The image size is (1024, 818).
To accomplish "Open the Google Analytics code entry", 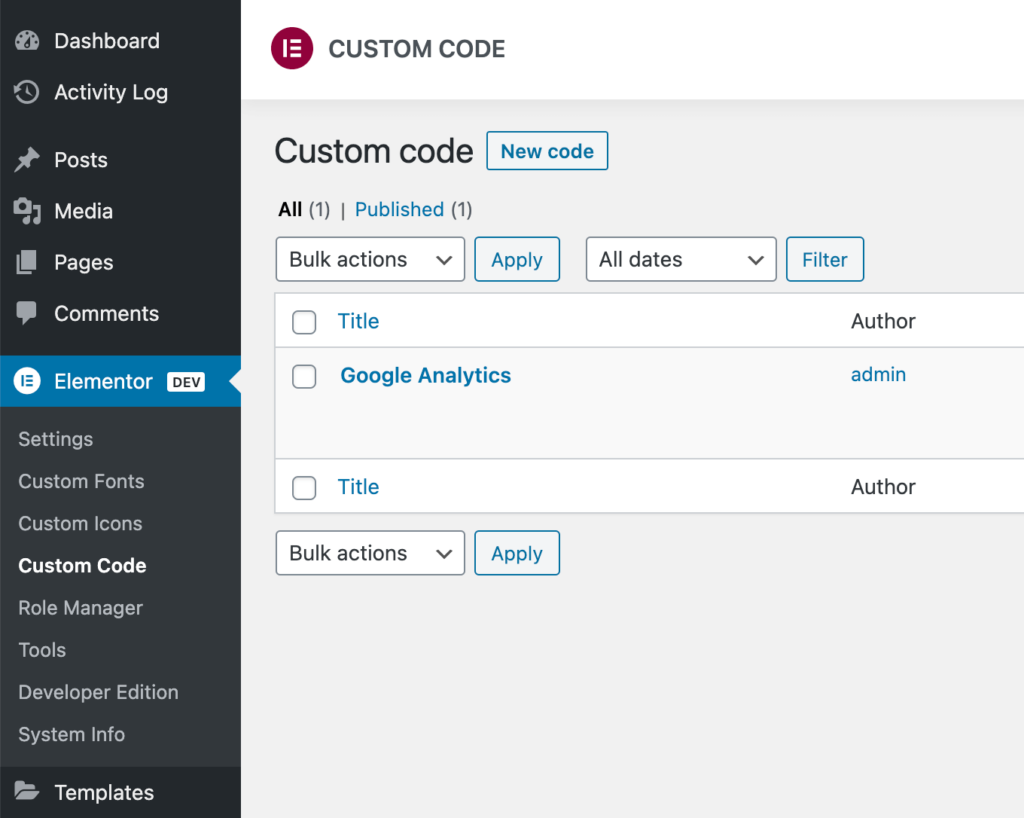I will click(426, 375).
